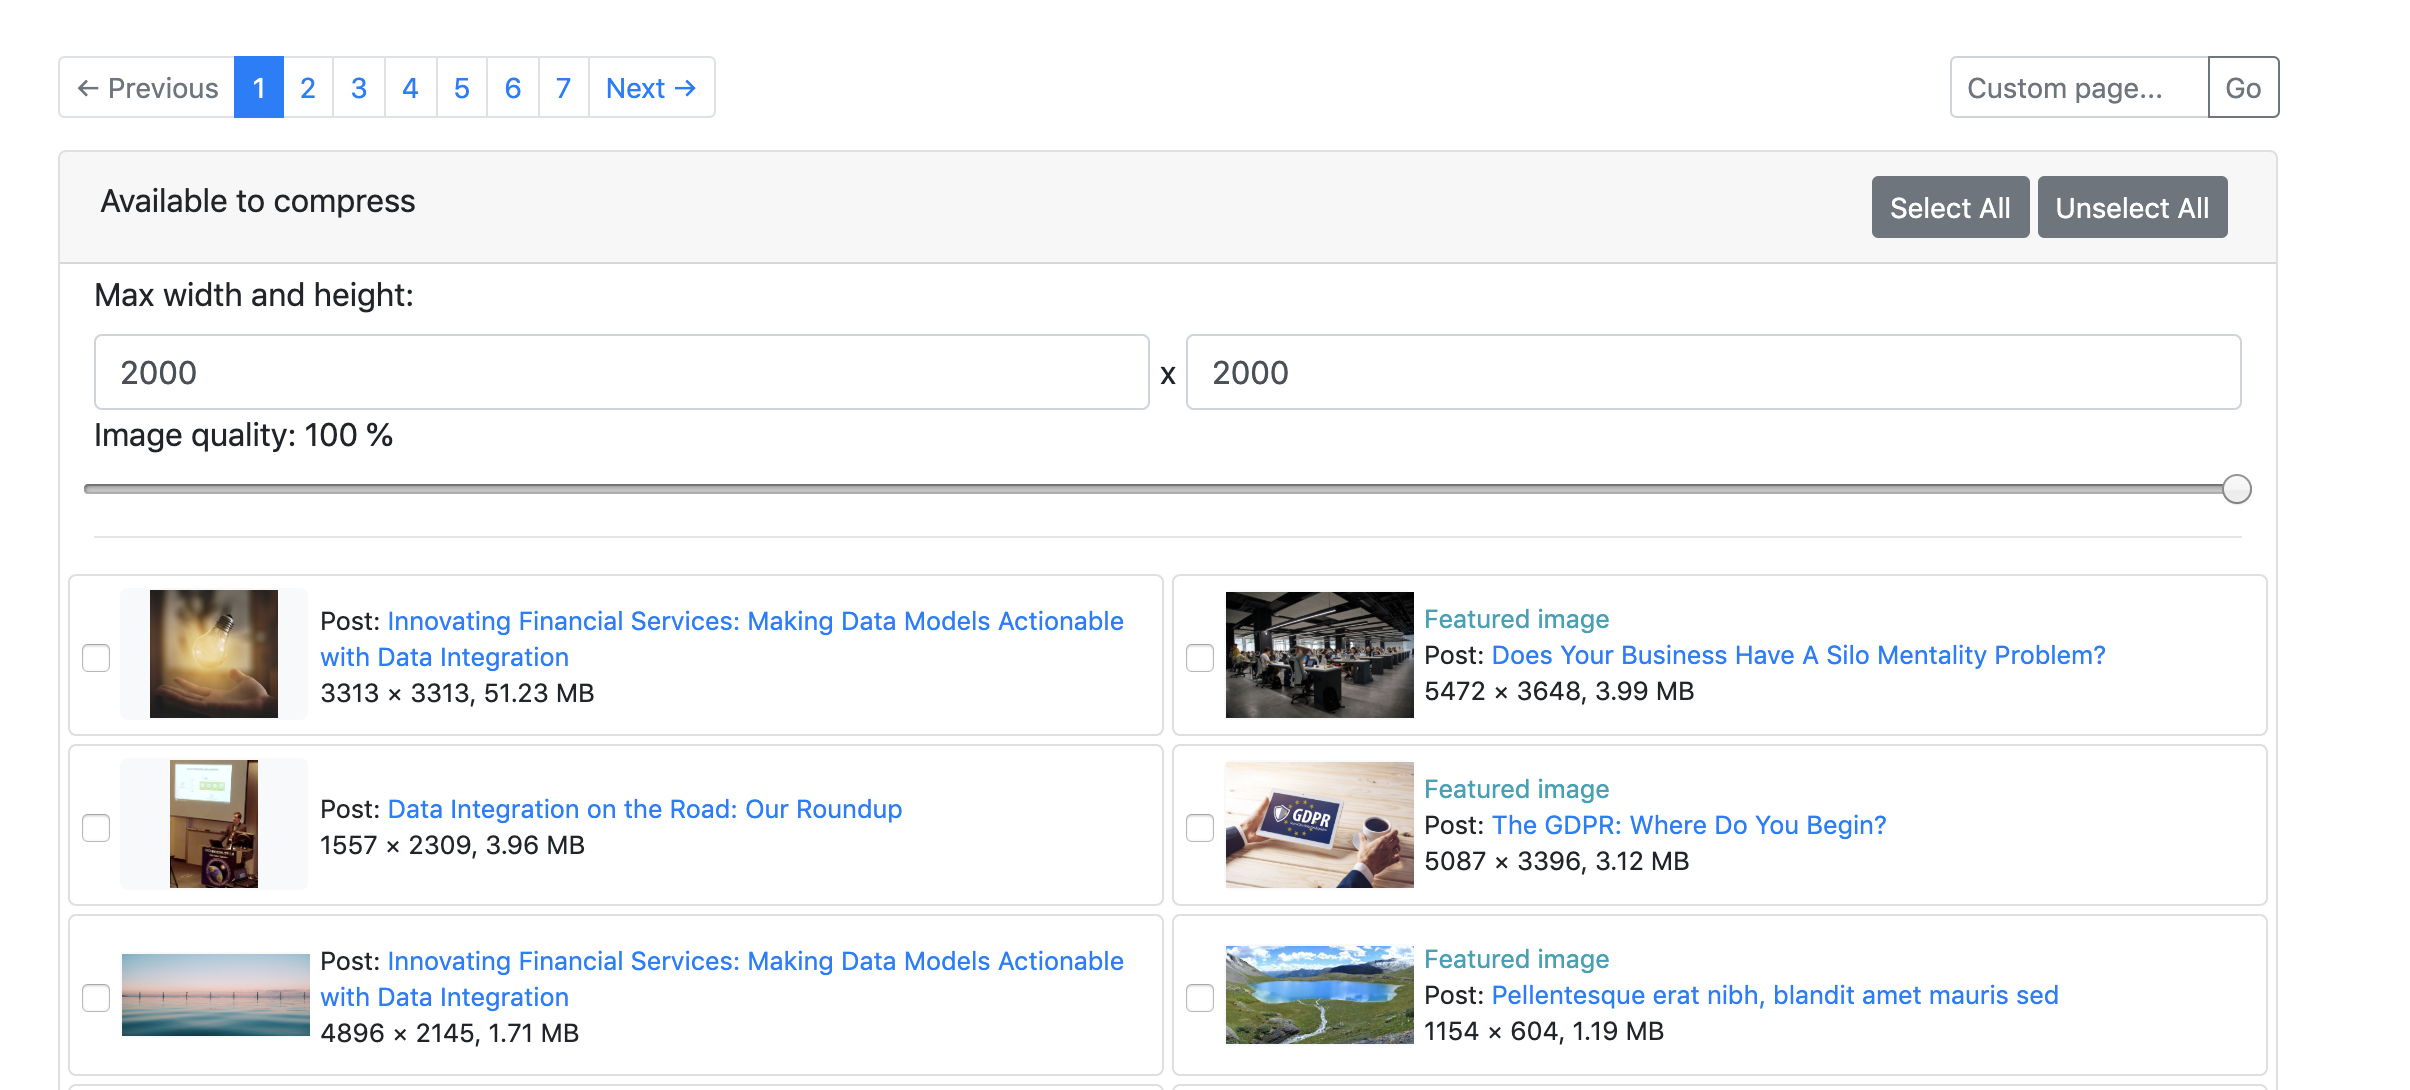Image resolution: width=2410 pixels, height=1090 pixels.
Task: Go to pagination page 3
Action: point(359,88)
